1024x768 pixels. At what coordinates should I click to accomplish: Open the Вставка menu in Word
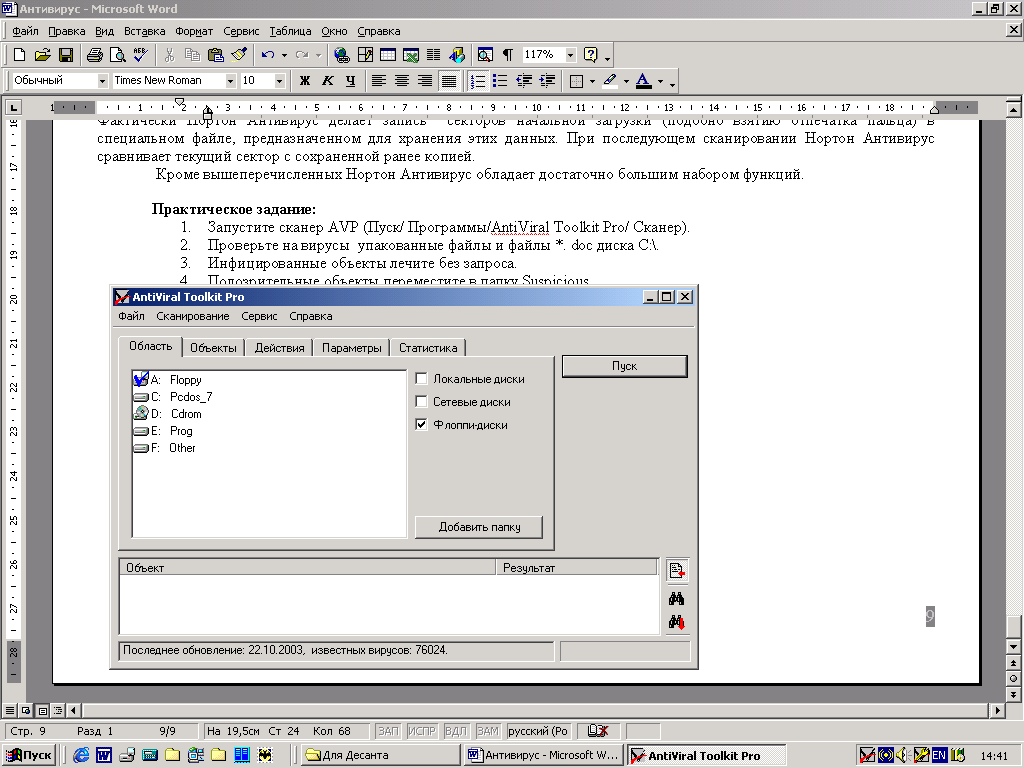144,31
